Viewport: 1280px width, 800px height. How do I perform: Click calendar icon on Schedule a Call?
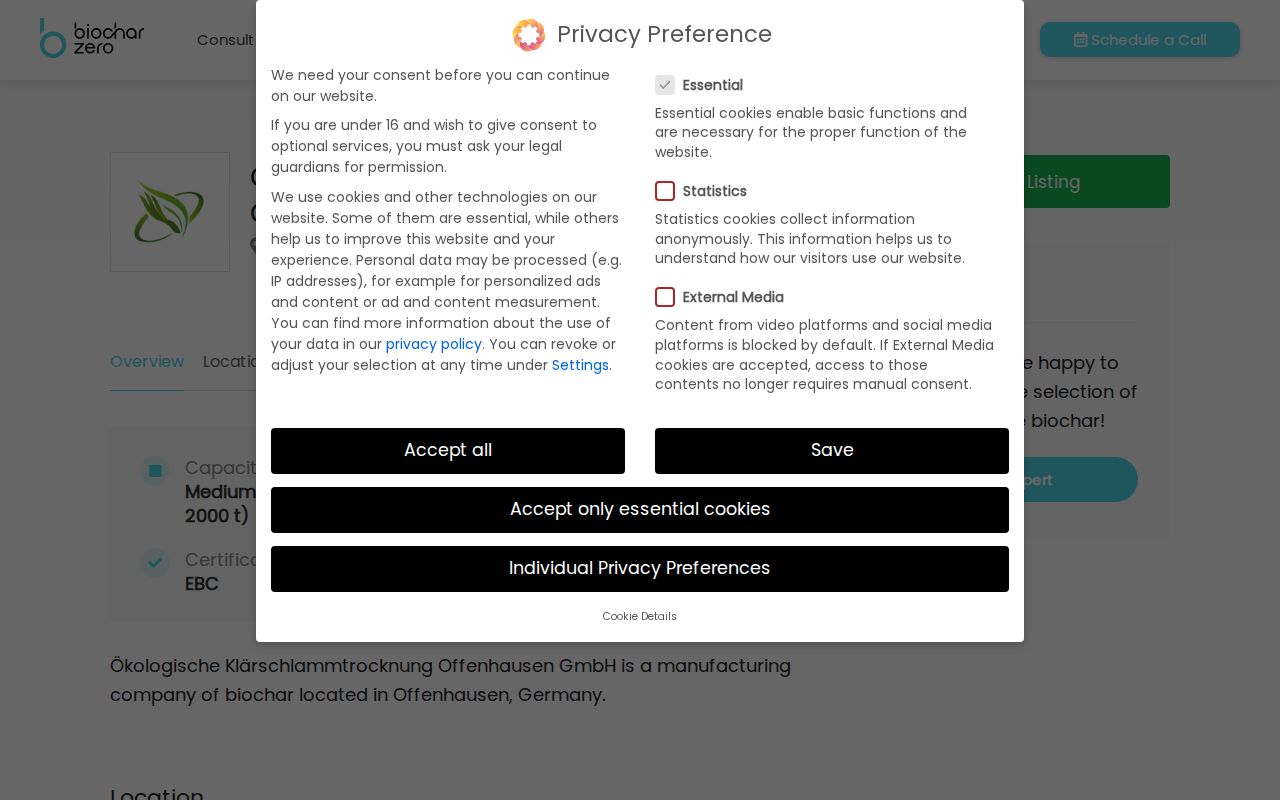click(1080, 40)
